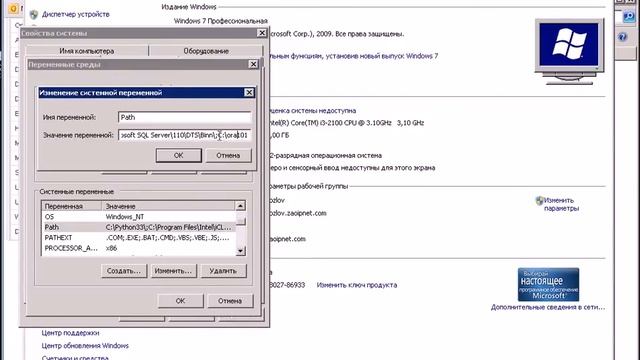Click the orange icon at top left
Screen dimensions: 640x360
13,8
